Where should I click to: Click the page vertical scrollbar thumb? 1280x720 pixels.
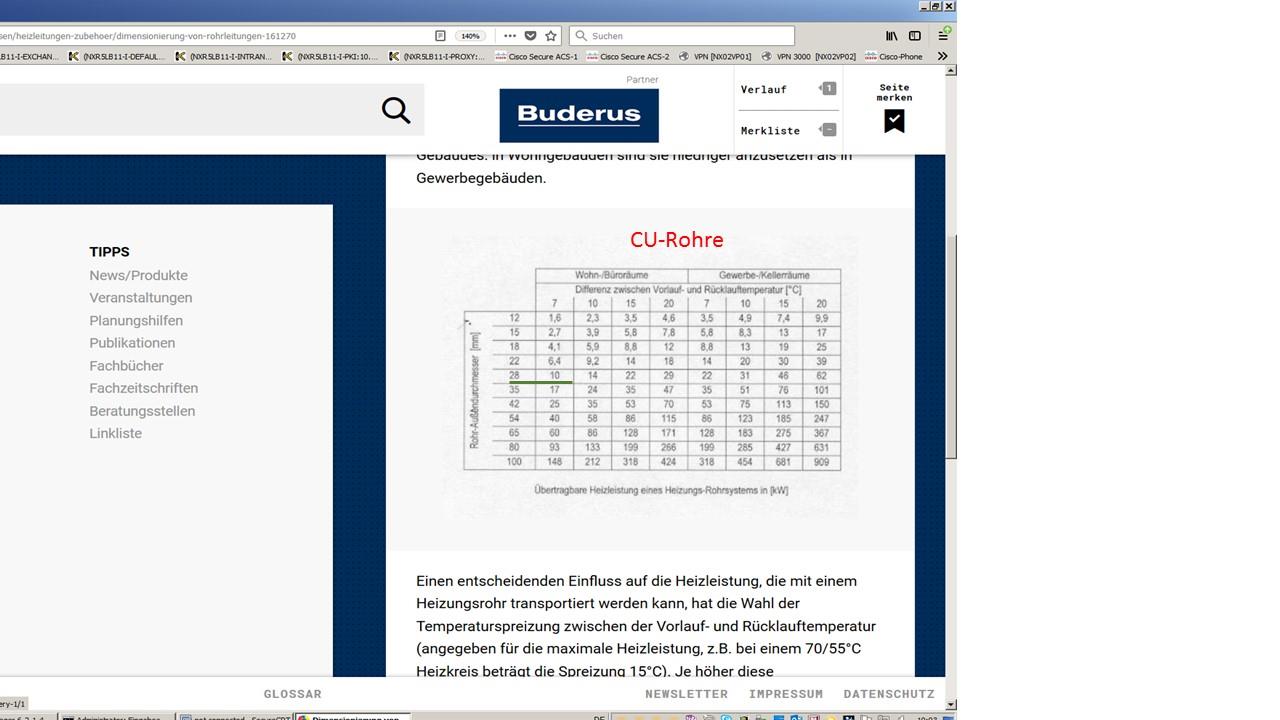click(951, 346)
